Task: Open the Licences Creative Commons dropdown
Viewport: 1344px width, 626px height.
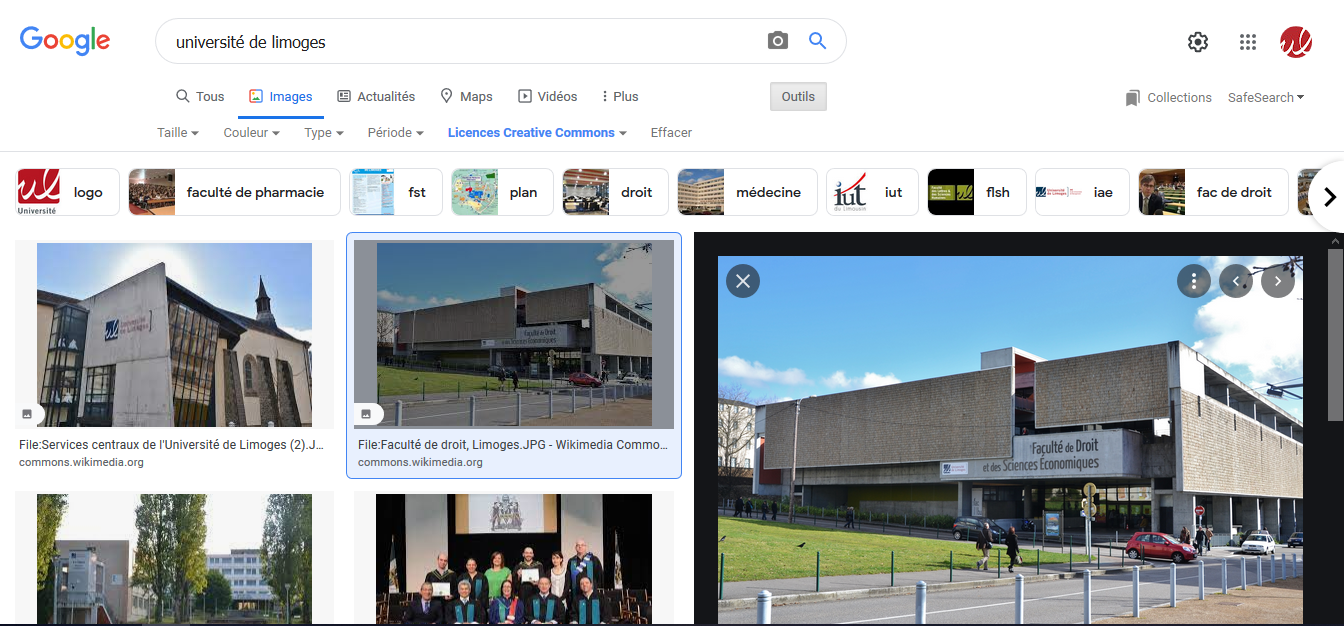Action: coord(537,133)
